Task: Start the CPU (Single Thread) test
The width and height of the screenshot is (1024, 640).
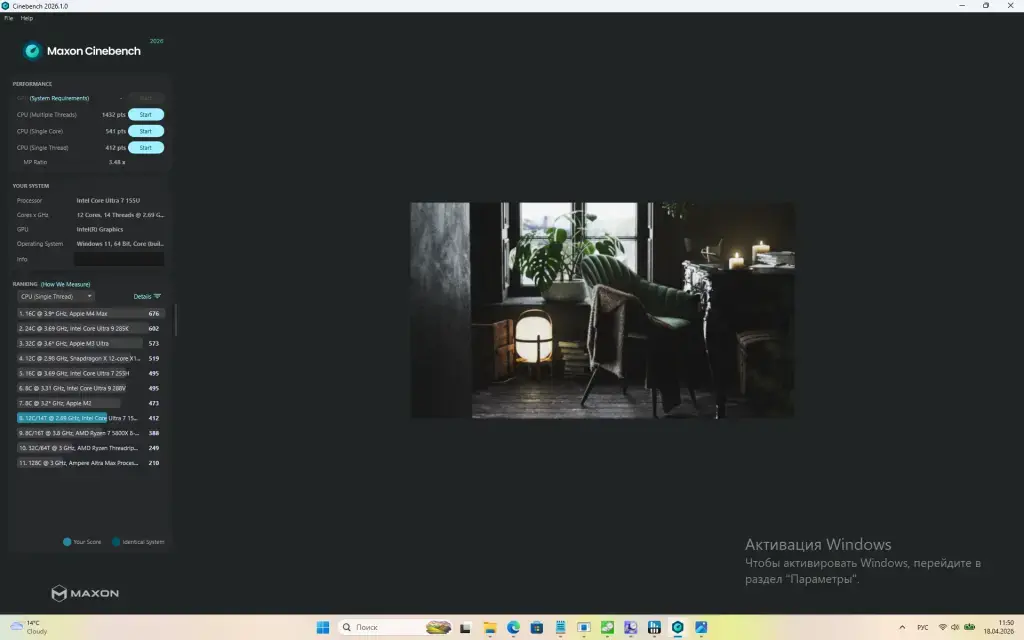Action: pyautogui.click(x=145, y=147)
